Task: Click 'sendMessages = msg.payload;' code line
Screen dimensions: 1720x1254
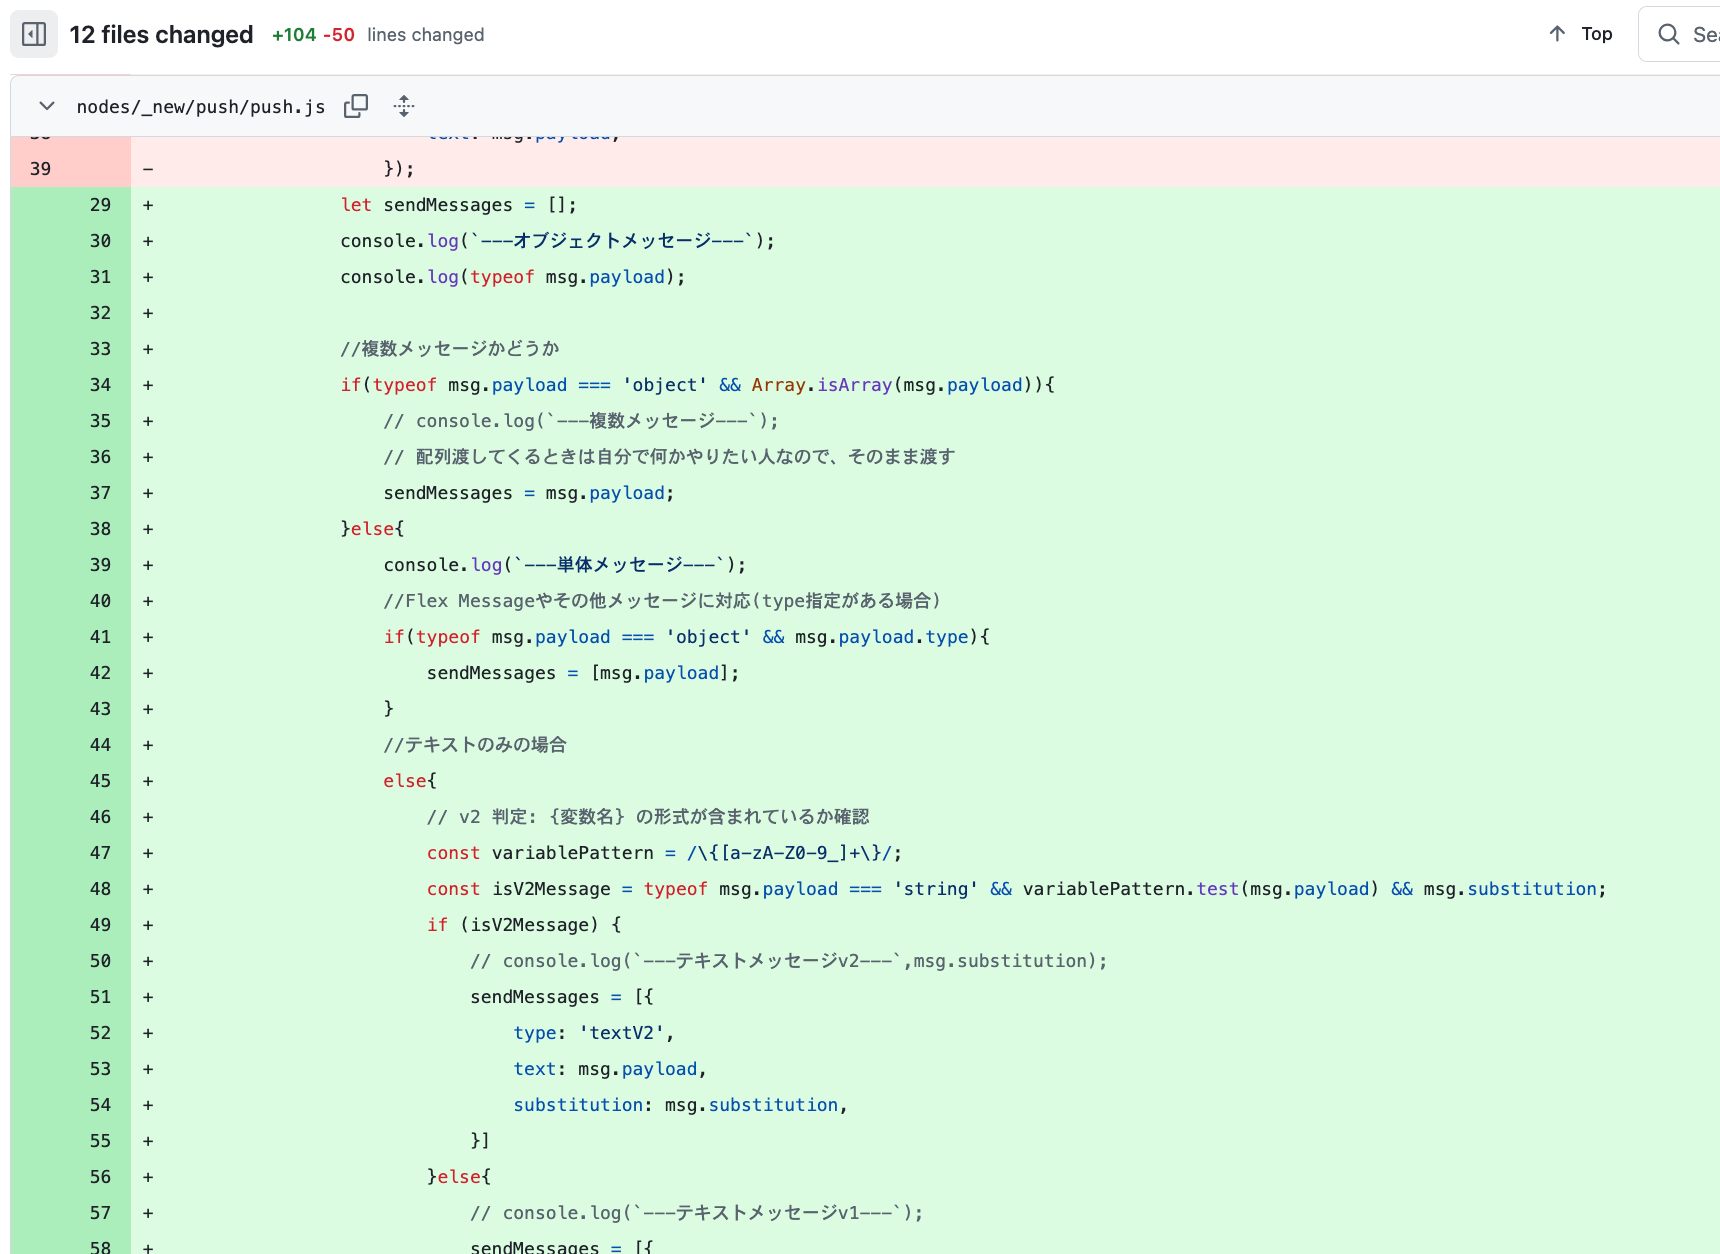Action: coord(529,493)
